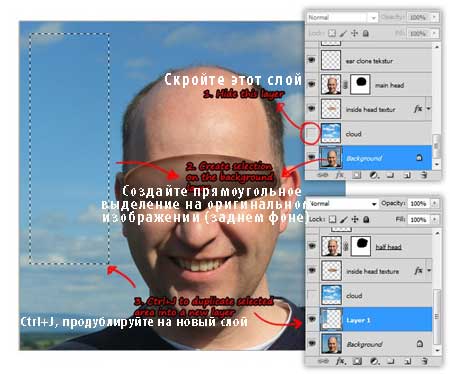
Task: Click lock transparent pixels icon in Layer 1 panel
Action: pyautogui.click(x=332, y=219)
